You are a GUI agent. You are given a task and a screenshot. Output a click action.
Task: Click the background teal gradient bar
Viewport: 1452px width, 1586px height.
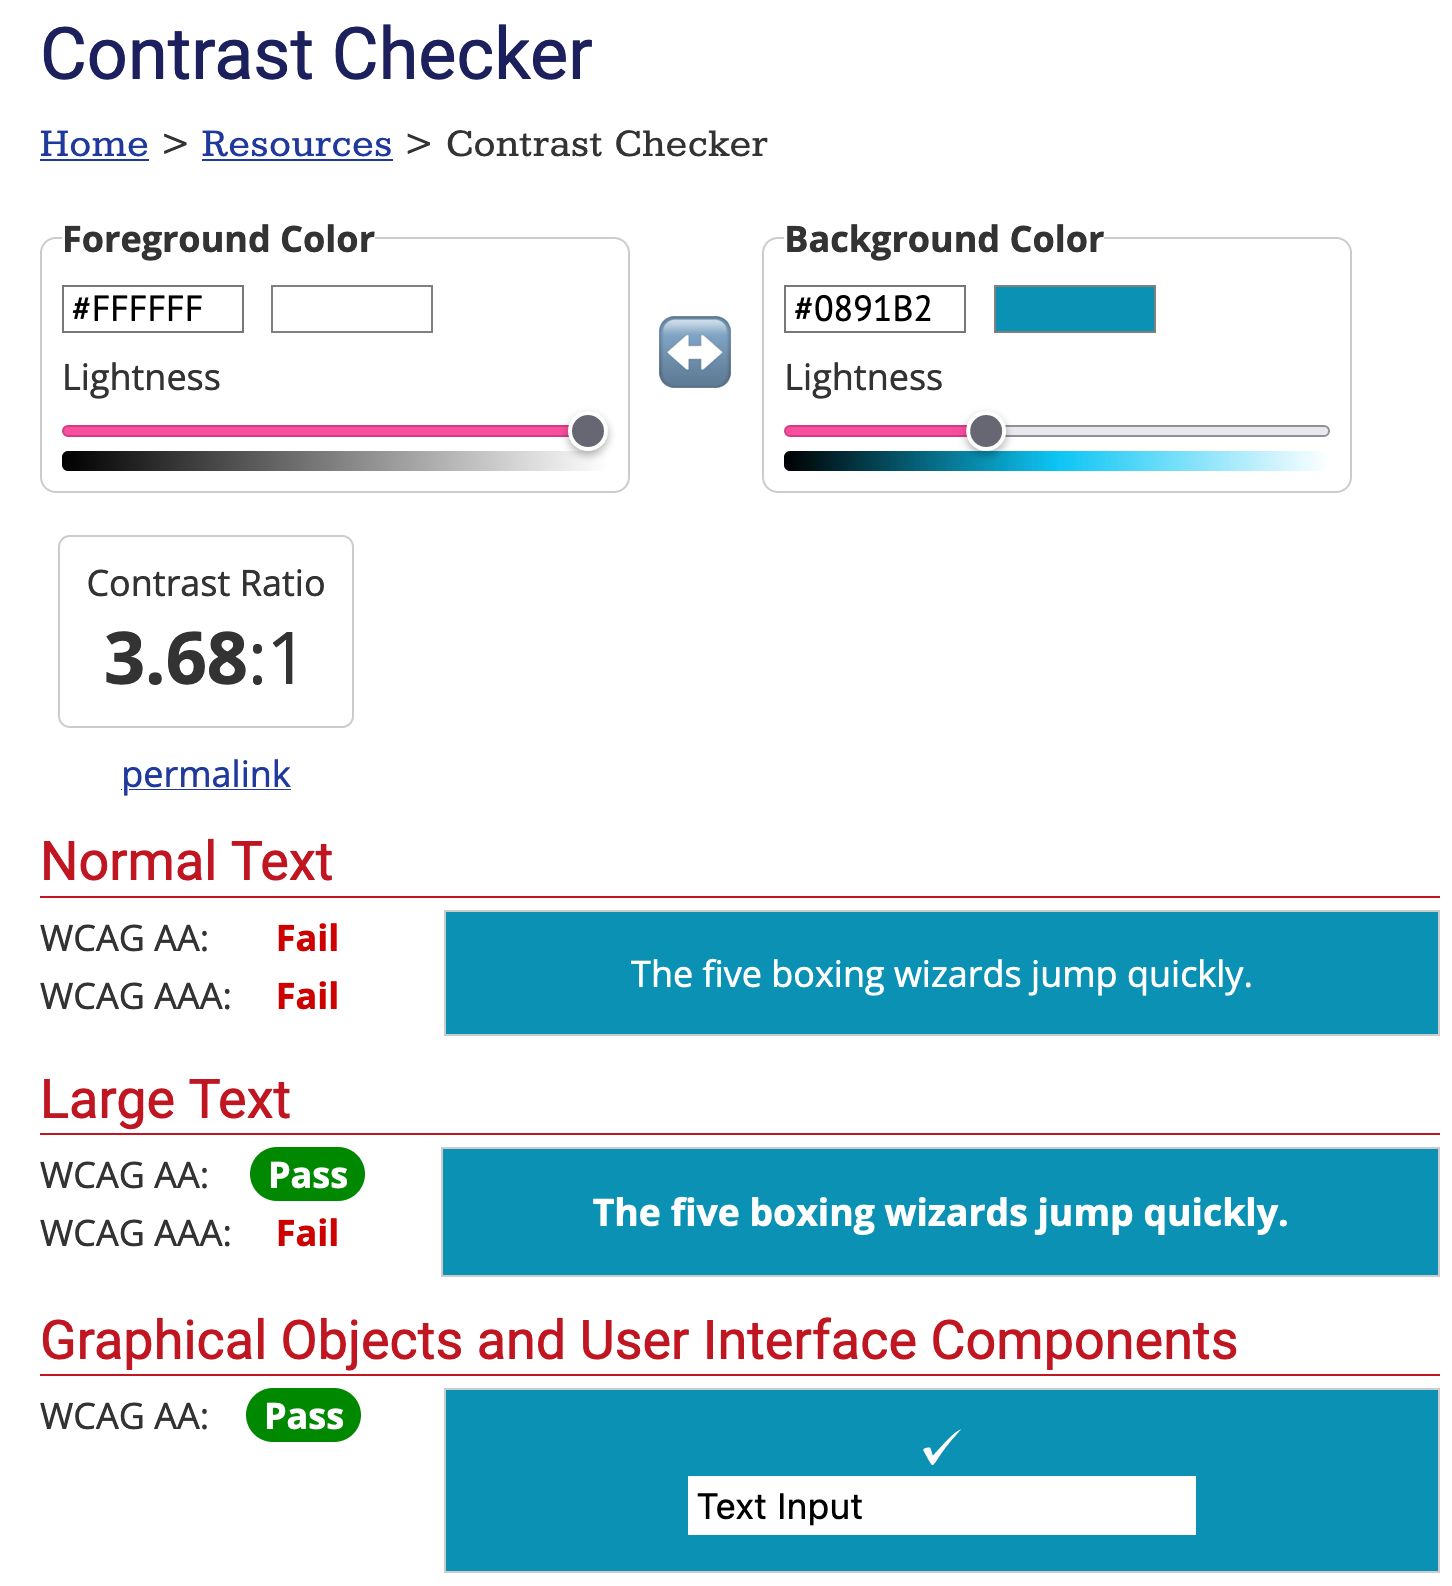[x=1057, y=461]
